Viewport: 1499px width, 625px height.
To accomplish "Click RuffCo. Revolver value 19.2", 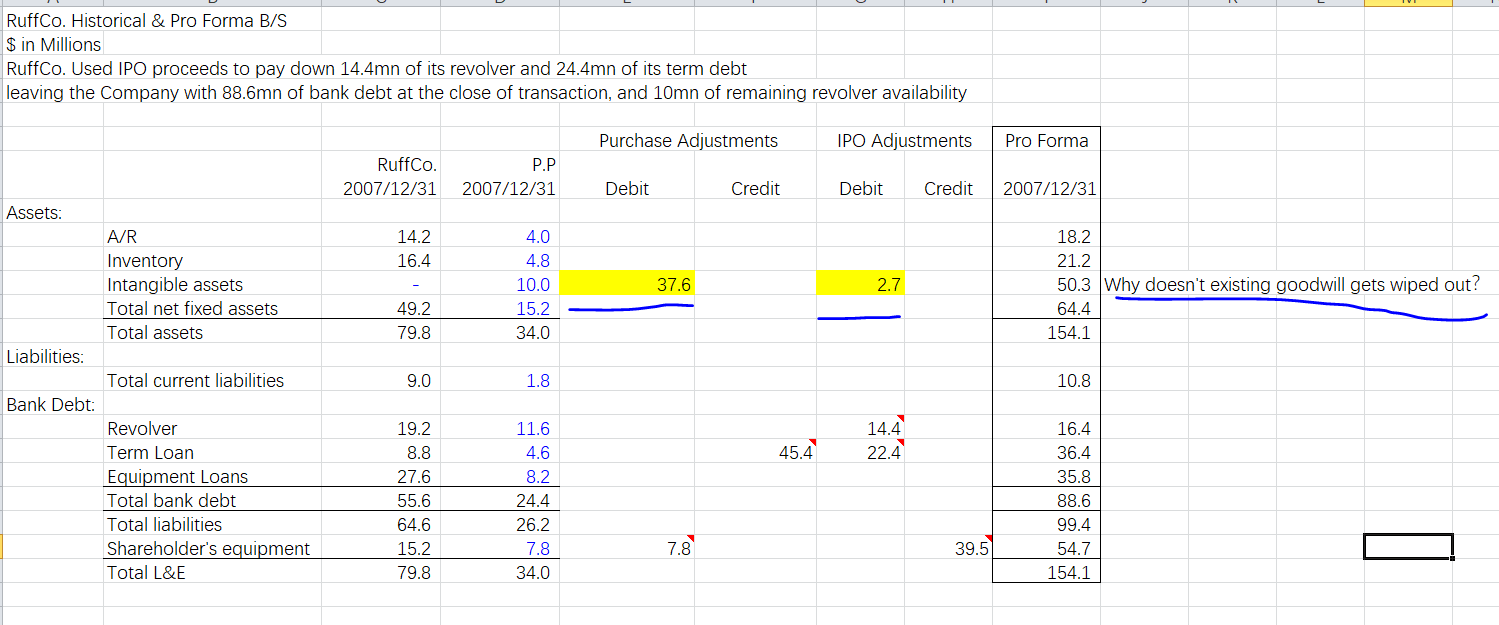I will (x=414, y=428).
